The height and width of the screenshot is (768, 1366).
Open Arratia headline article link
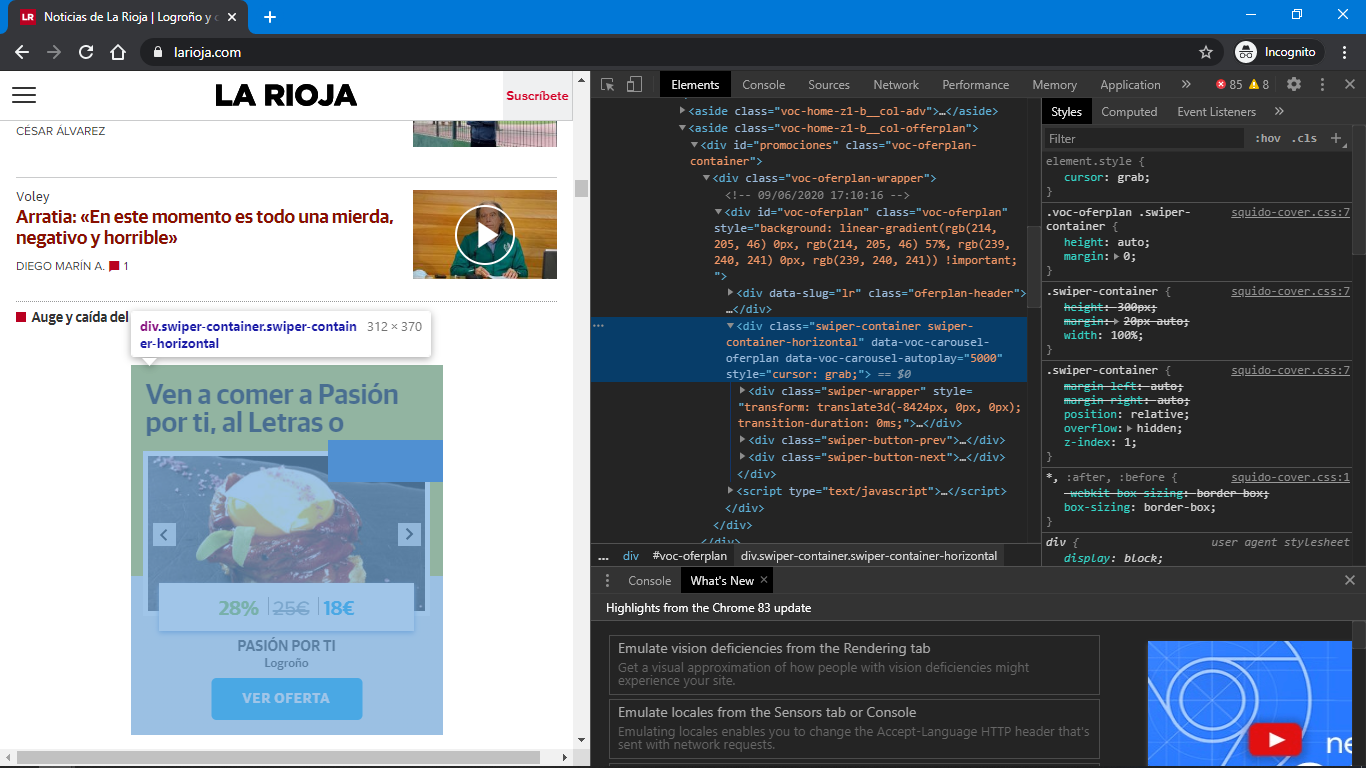(x=205, y=228)
